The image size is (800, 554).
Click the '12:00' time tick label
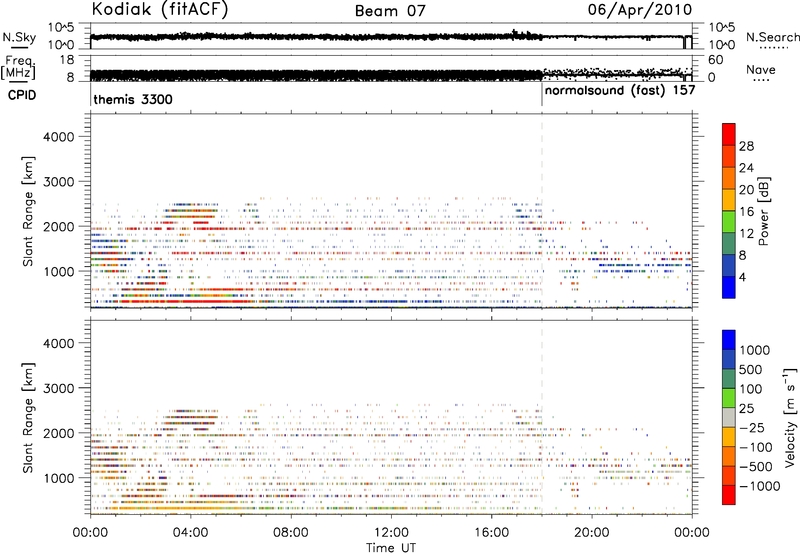[x=391, y=533]
